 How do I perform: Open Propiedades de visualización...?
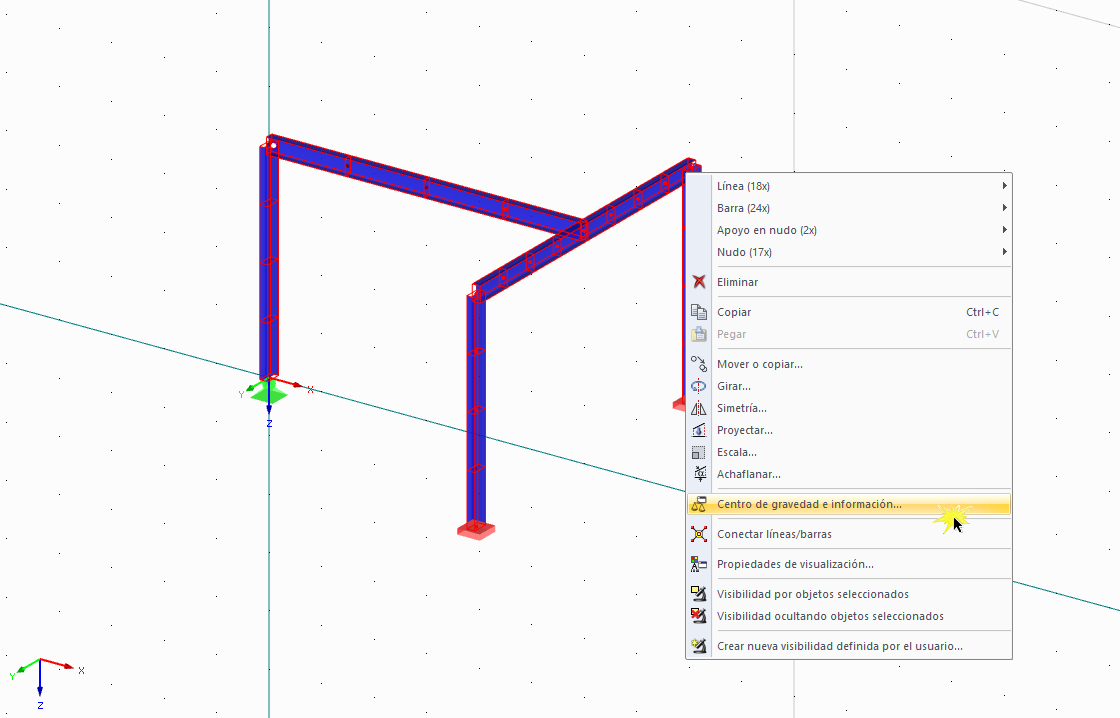tap(849, 564)
